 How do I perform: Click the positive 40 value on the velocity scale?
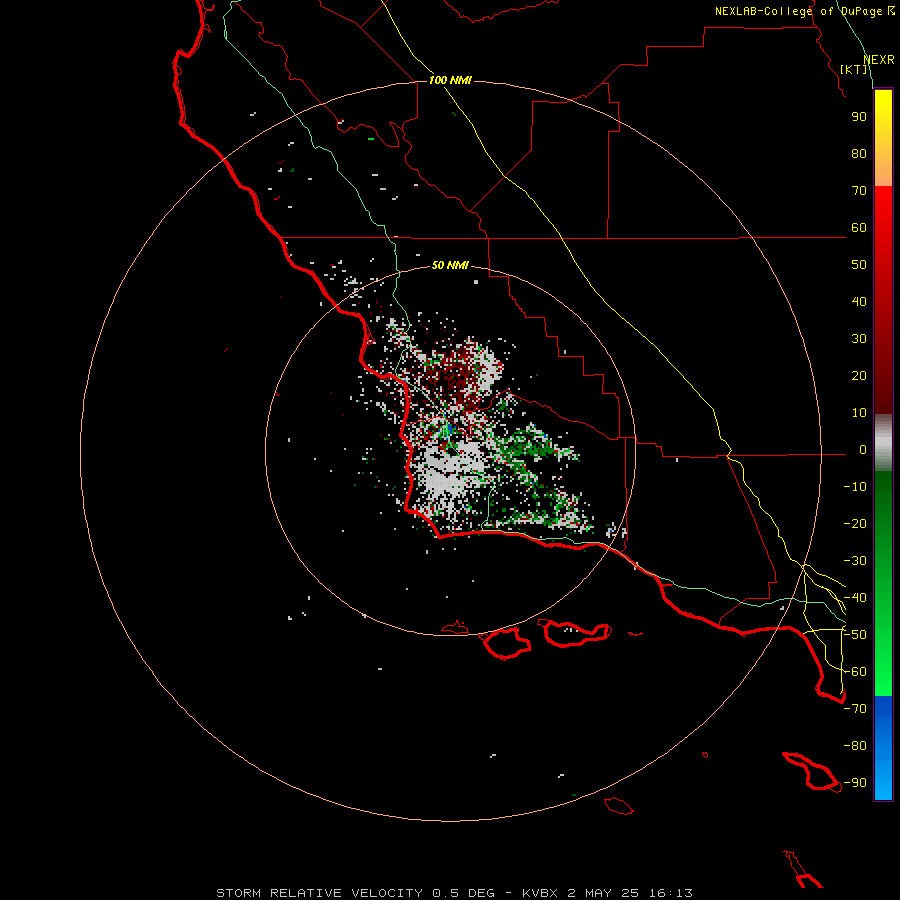(859, 301)
